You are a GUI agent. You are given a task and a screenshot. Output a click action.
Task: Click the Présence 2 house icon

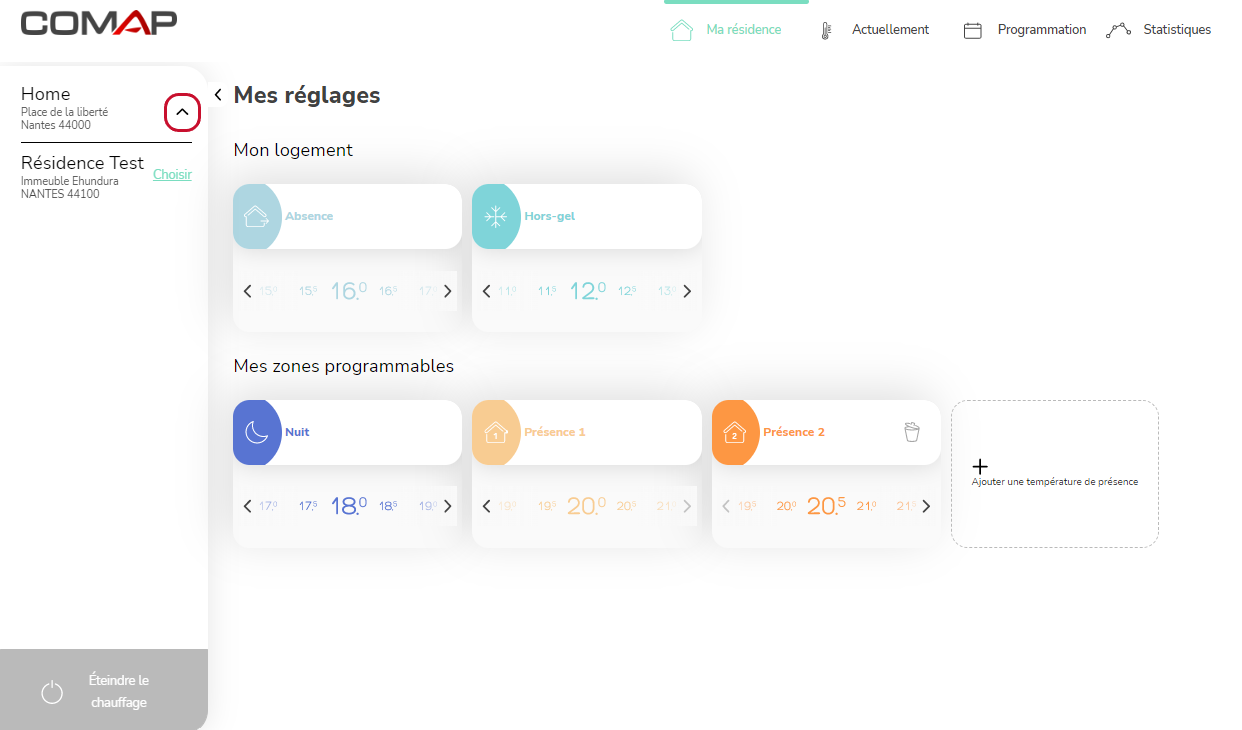point(735,432)
